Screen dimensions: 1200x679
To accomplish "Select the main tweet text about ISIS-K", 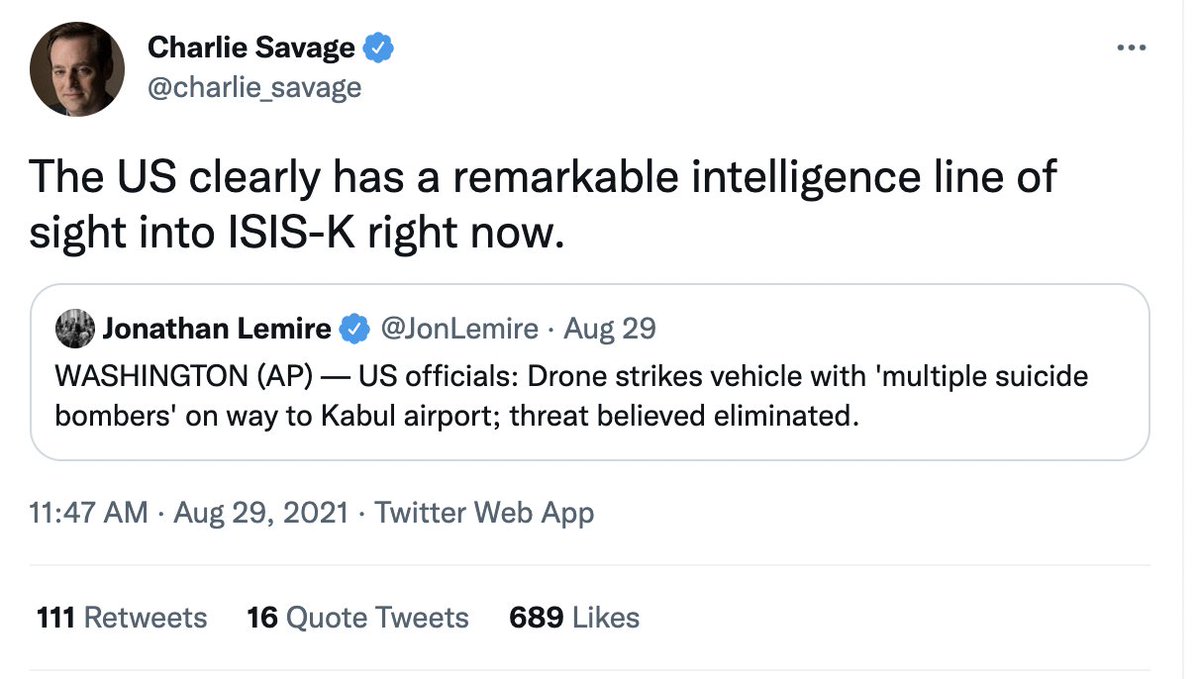I will point(544,205).
